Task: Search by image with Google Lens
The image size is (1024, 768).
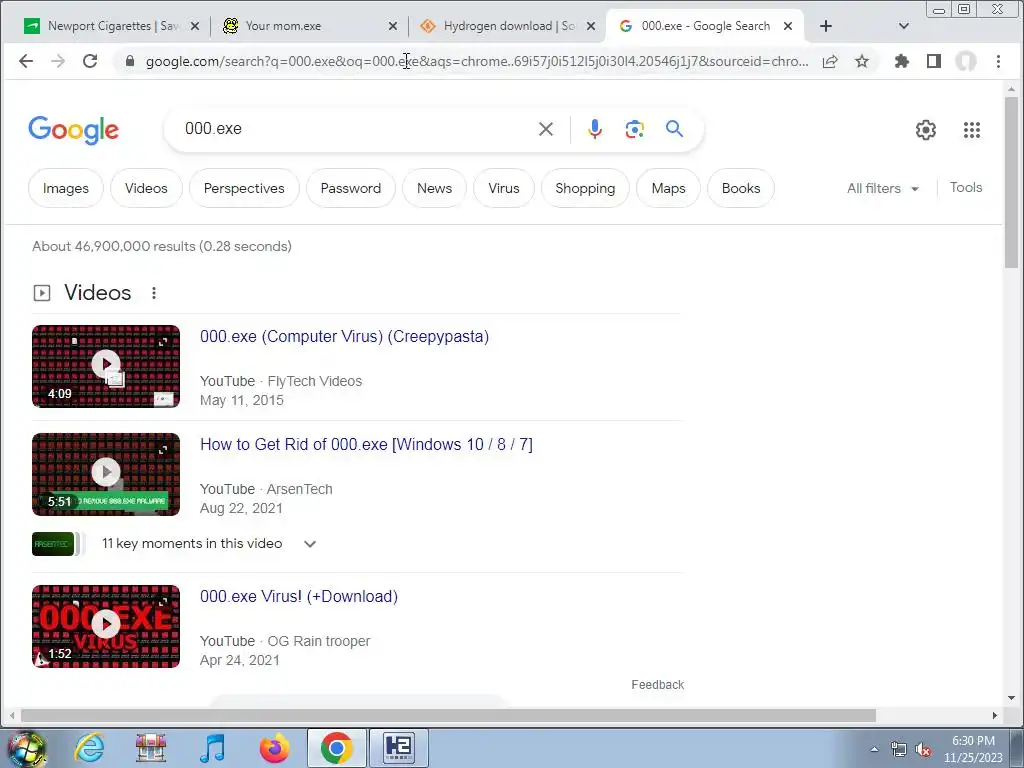Action: pos(634,129)
